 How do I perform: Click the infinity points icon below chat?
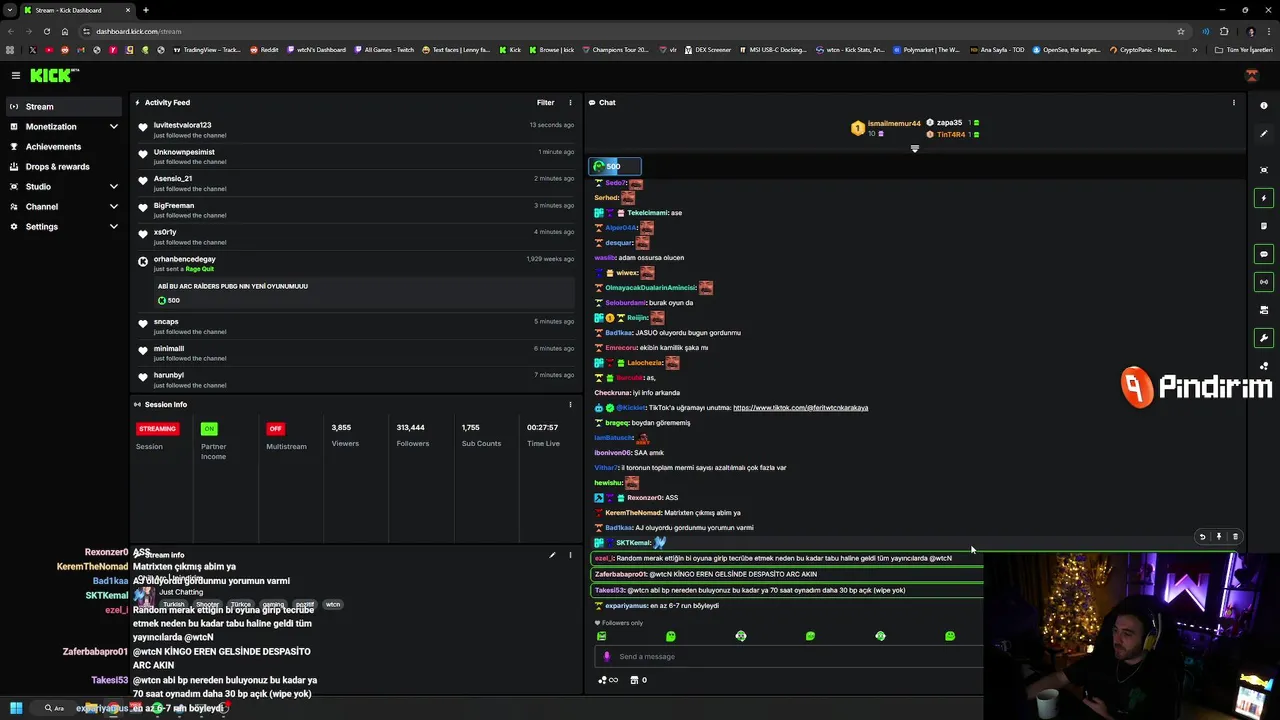point(608,680)
